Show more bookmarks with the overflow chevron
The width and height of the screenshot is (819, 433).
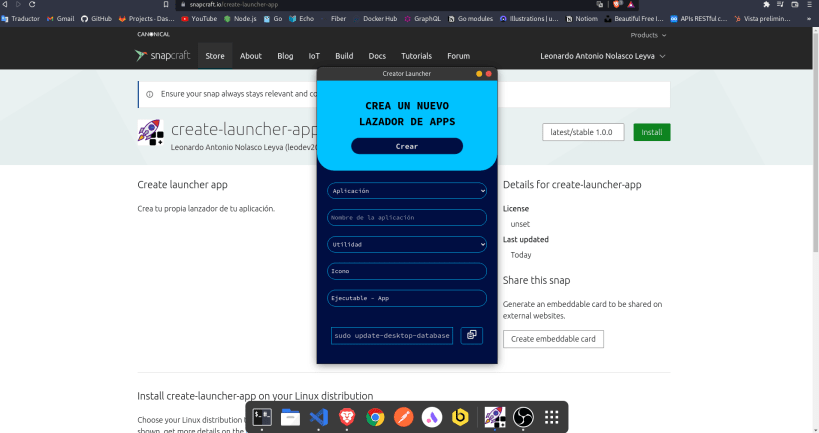click(810, 19)
